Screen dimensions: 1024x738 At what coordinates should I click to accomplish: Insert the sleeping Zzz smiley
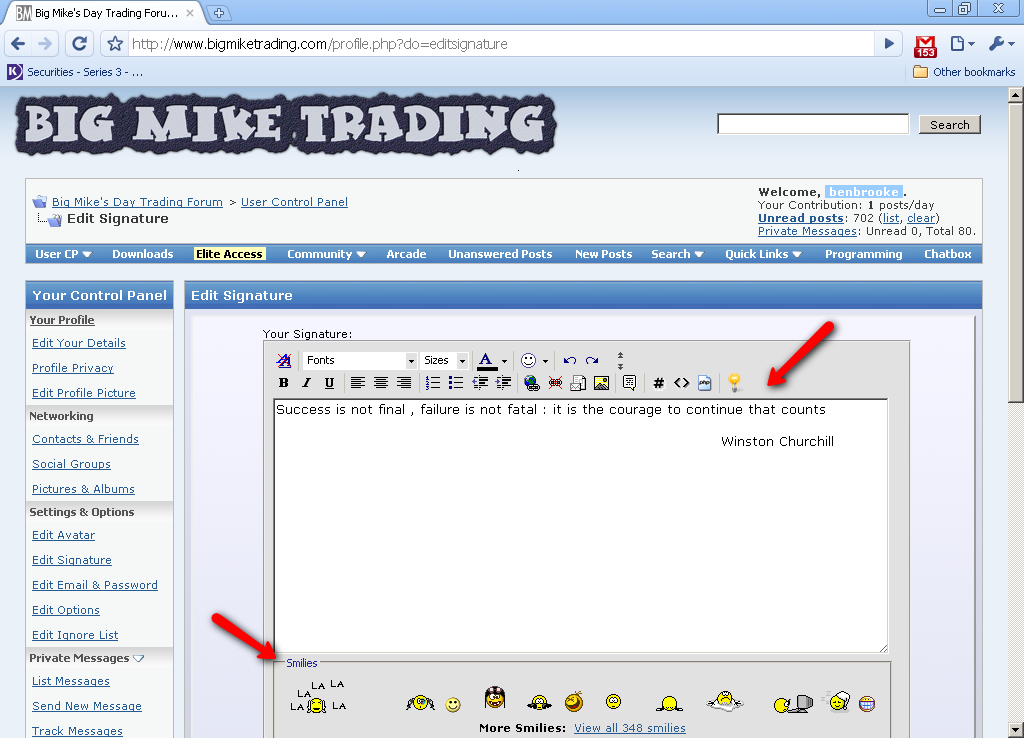[x=837, y=701]
